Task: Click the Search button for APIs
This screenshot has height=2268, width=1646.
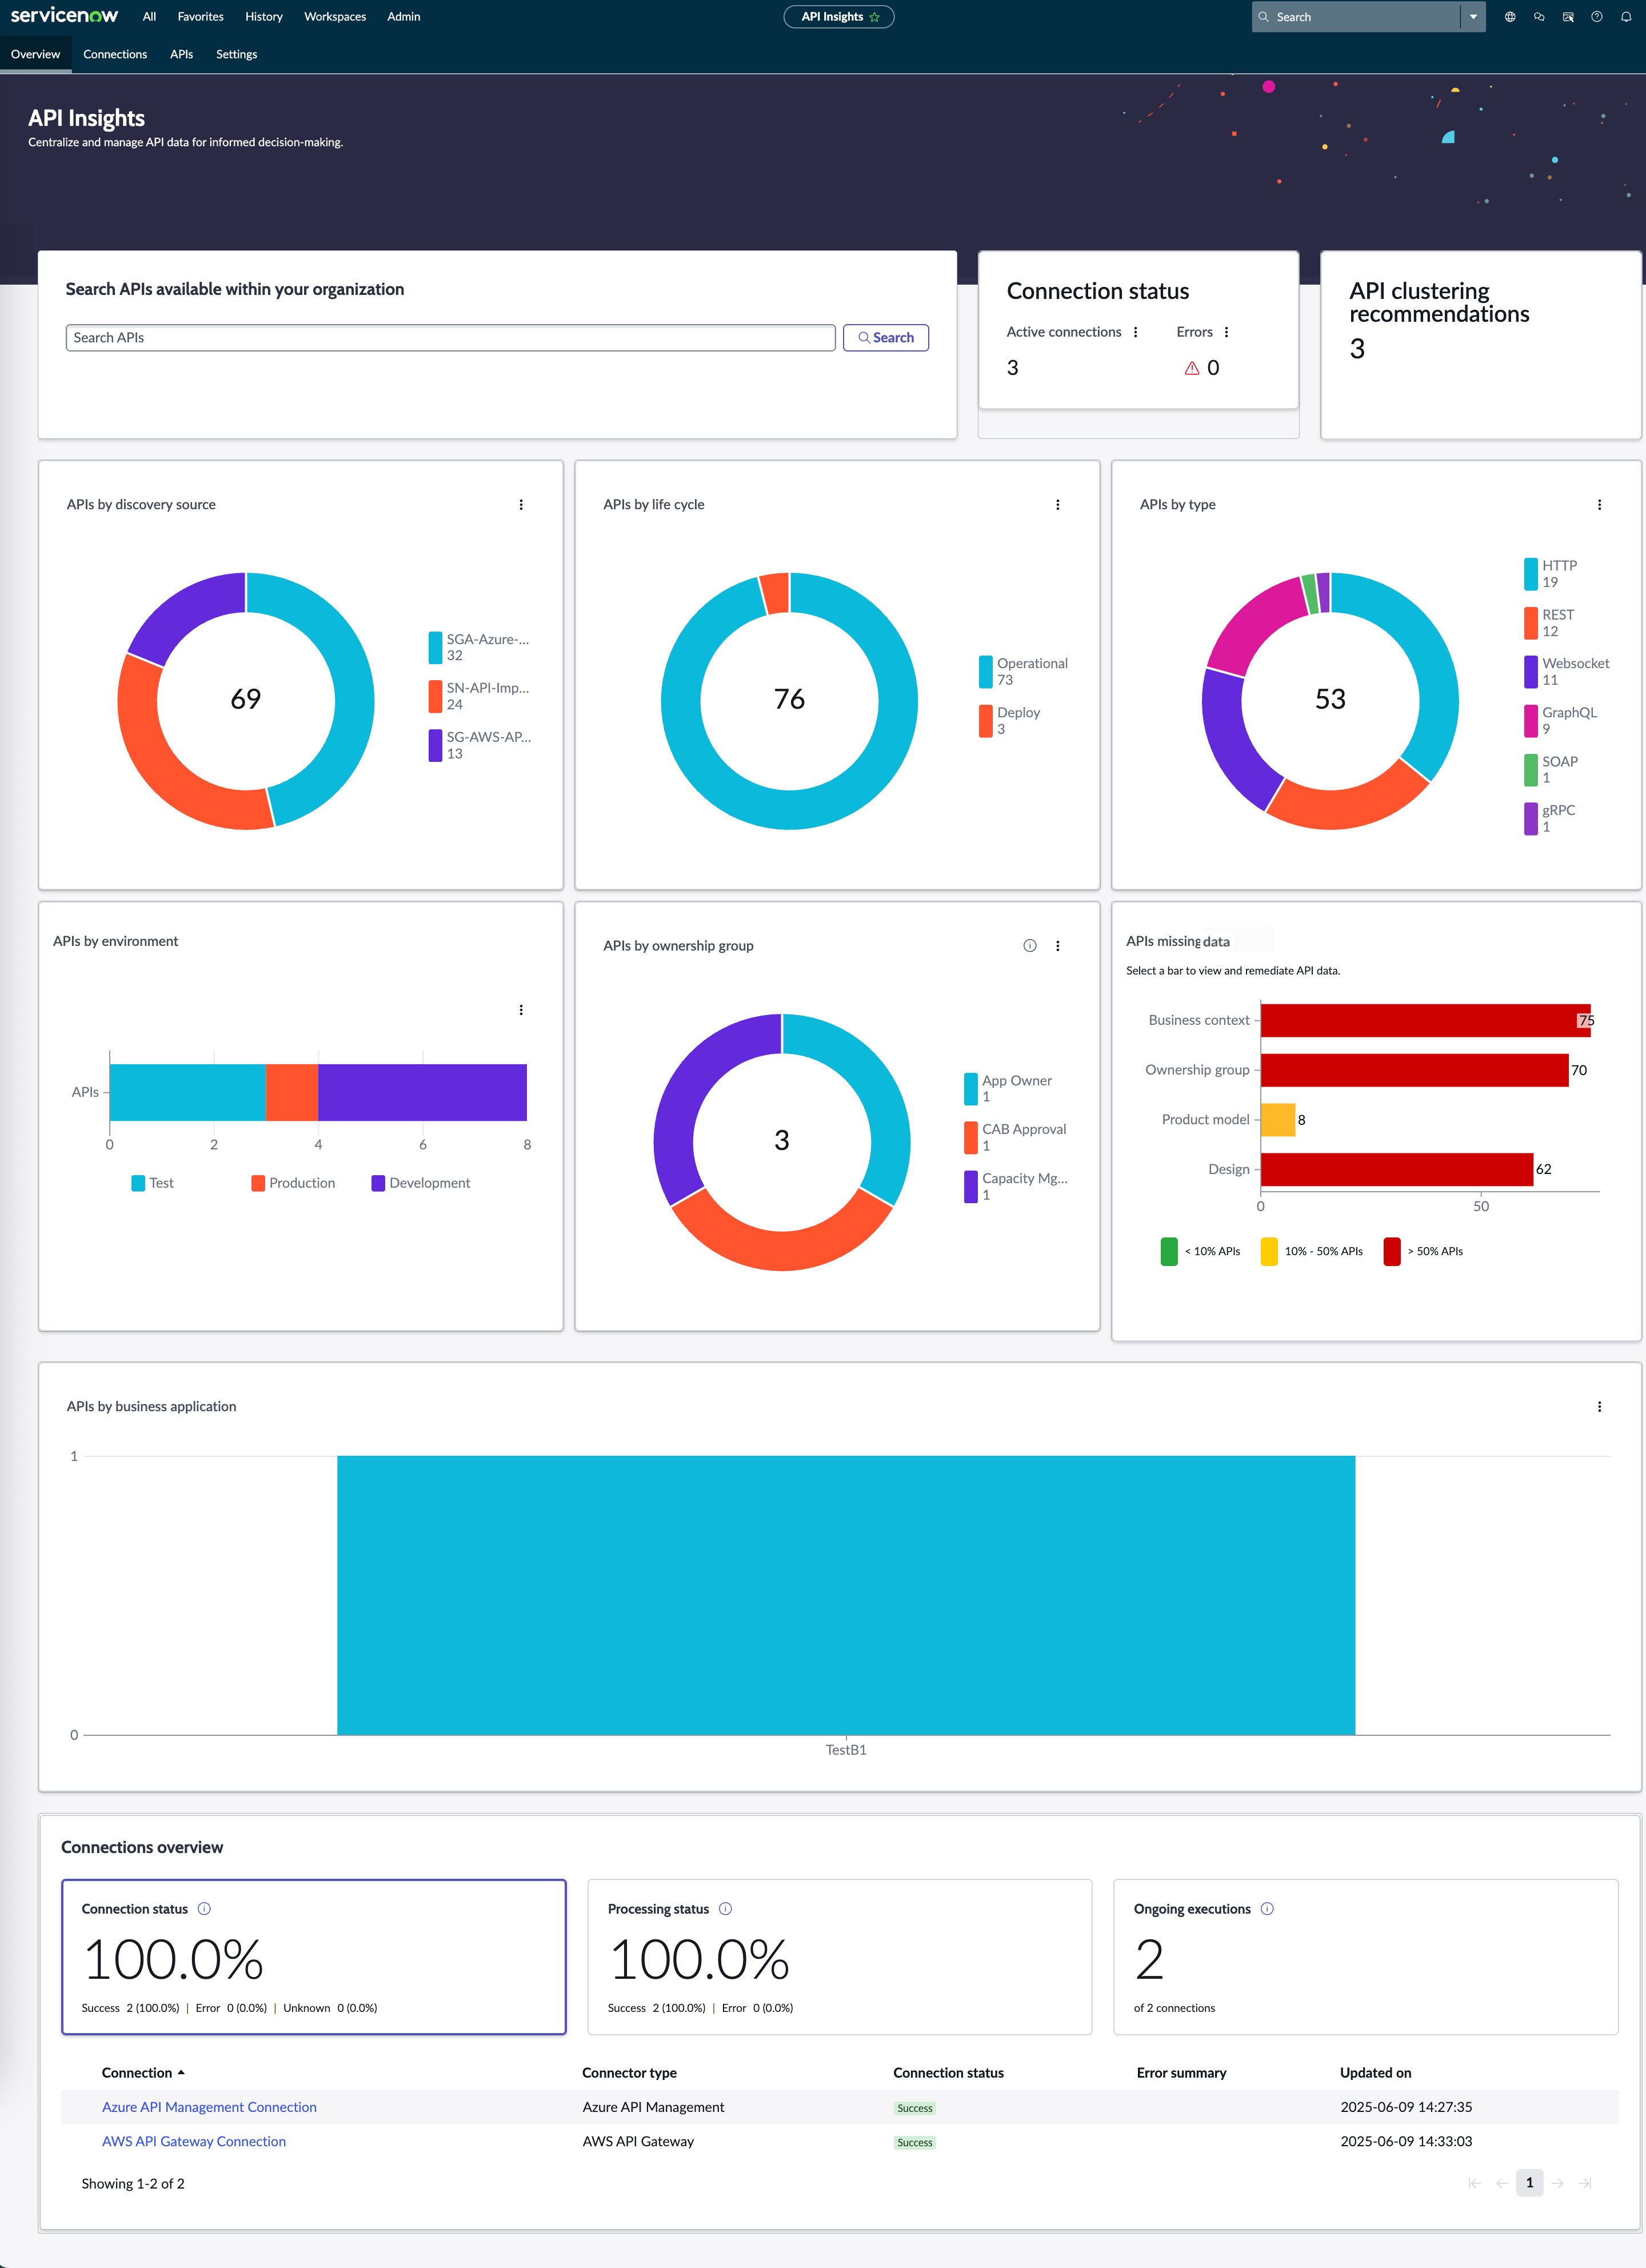Action: tap(886, 337)
